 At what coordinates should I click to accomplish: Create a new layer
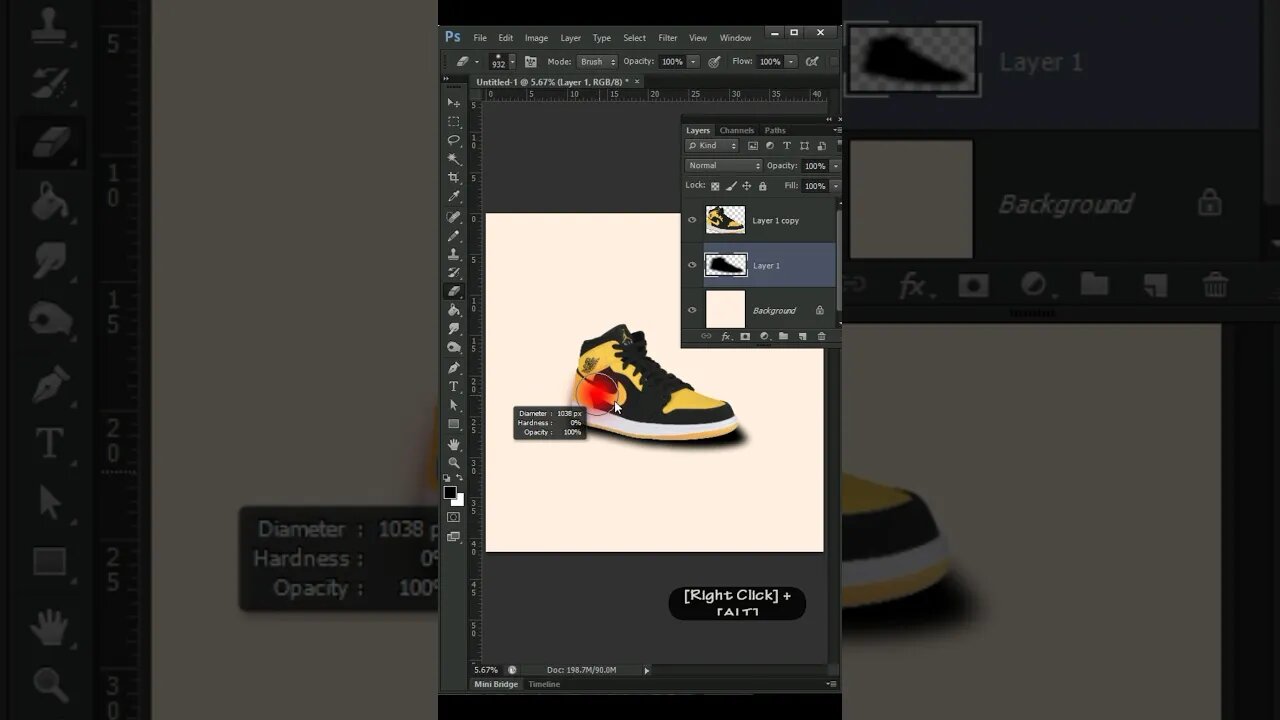tap(802, 336)
